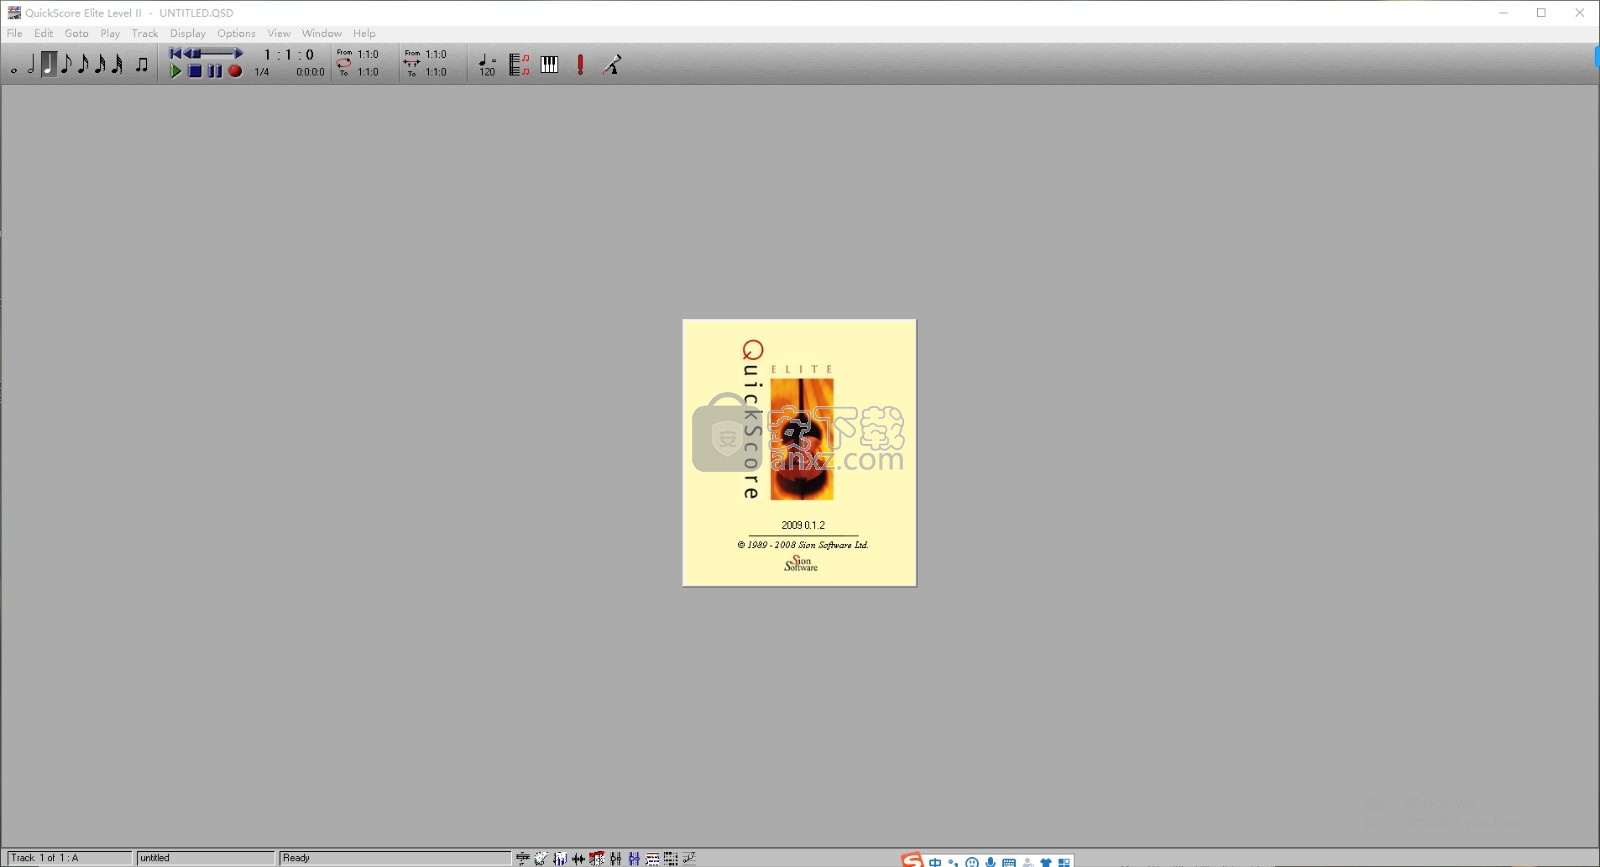
Task: Open the Goto menu
Action: point(77,33)
